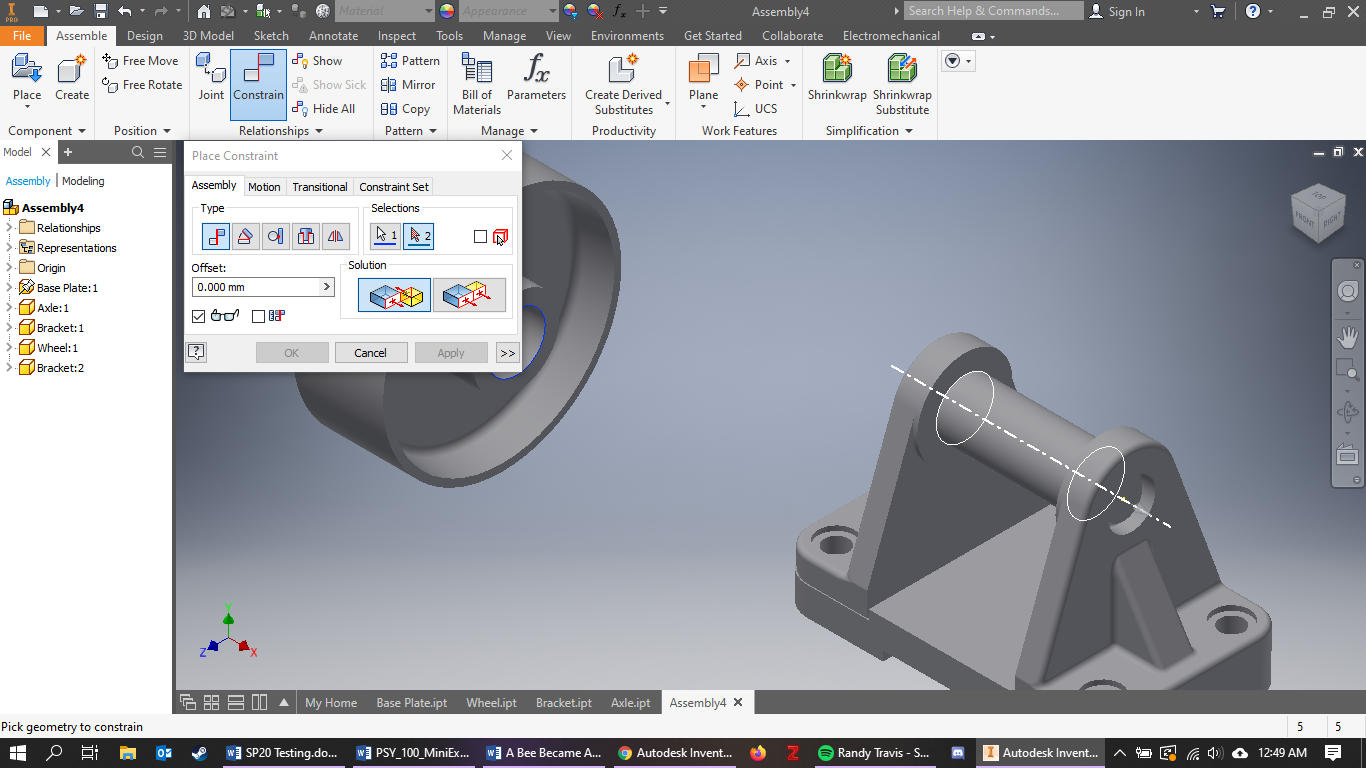This screenshot has width=1366, height=768.
Task: Click the Pattern component tool
Action: click(x=410, y=61)
